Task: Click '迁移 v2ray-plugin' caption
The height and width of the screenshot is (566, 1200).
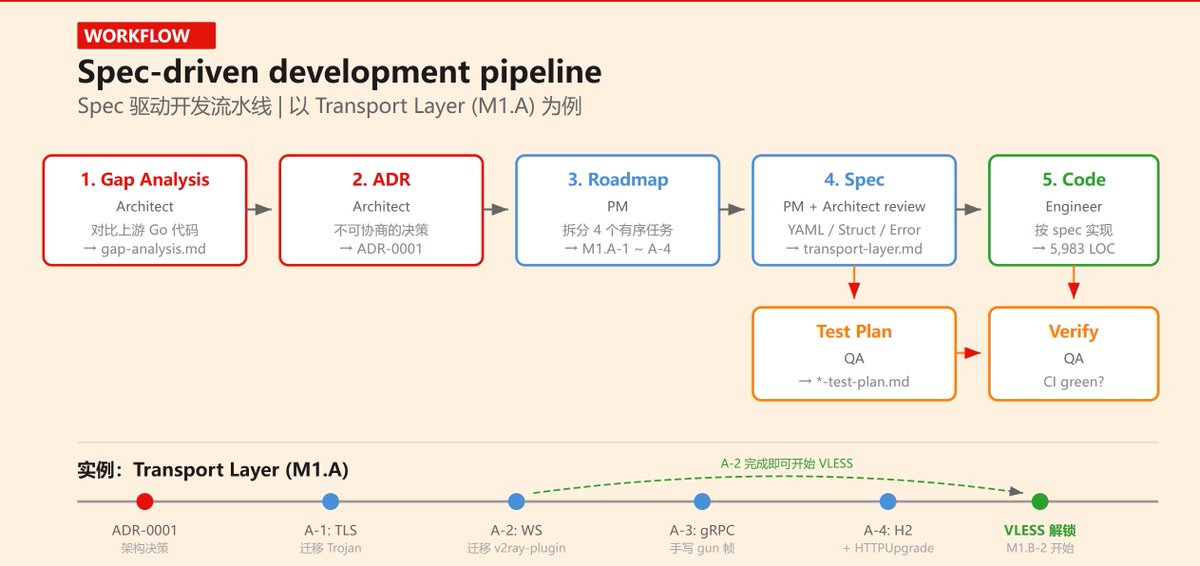Action: coord(516,548)
